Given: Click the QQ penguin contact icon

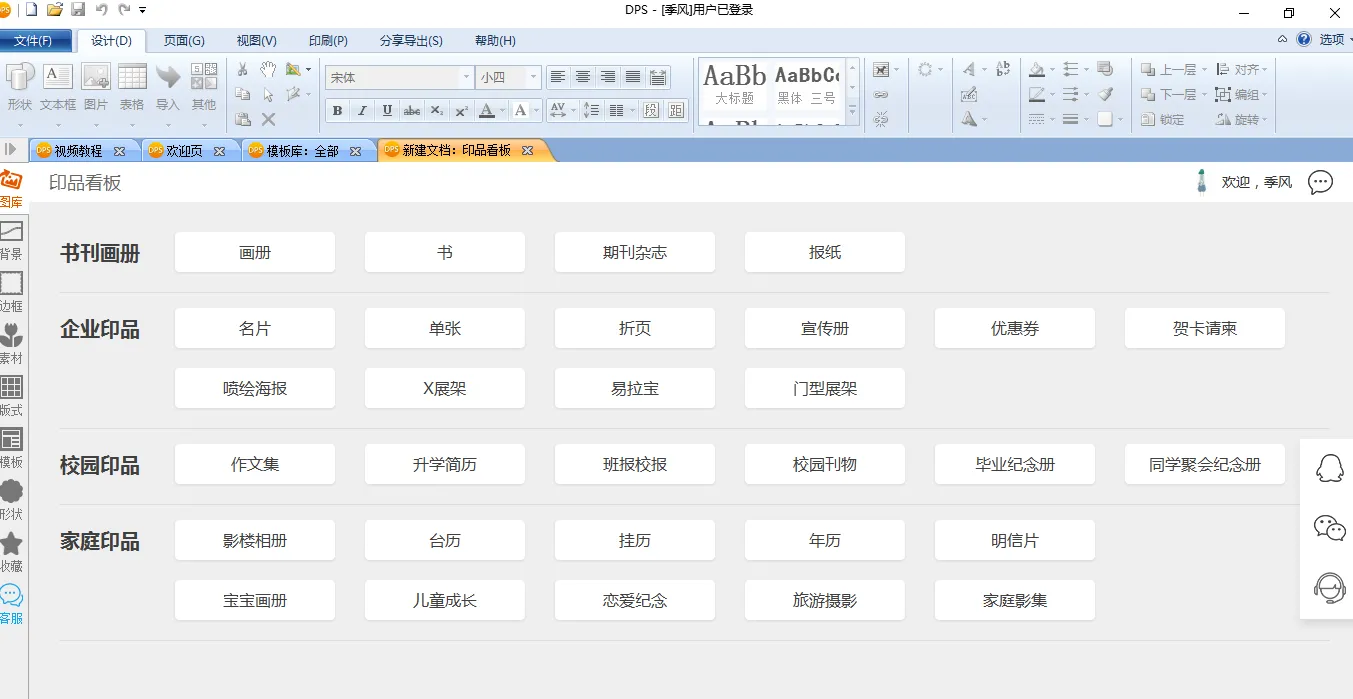Looking at the screenshot, I should click(x=1329, y=469).
